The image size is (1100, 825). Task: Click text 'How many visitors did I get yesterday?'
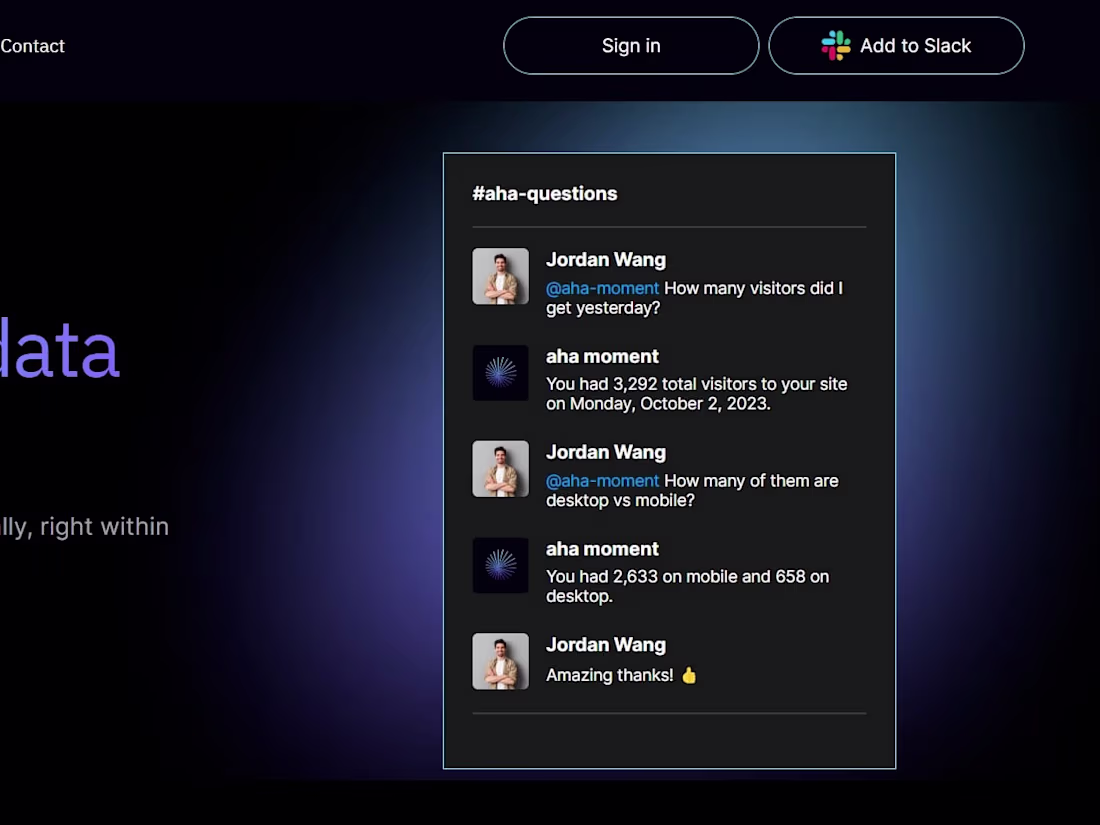(695, 298)
